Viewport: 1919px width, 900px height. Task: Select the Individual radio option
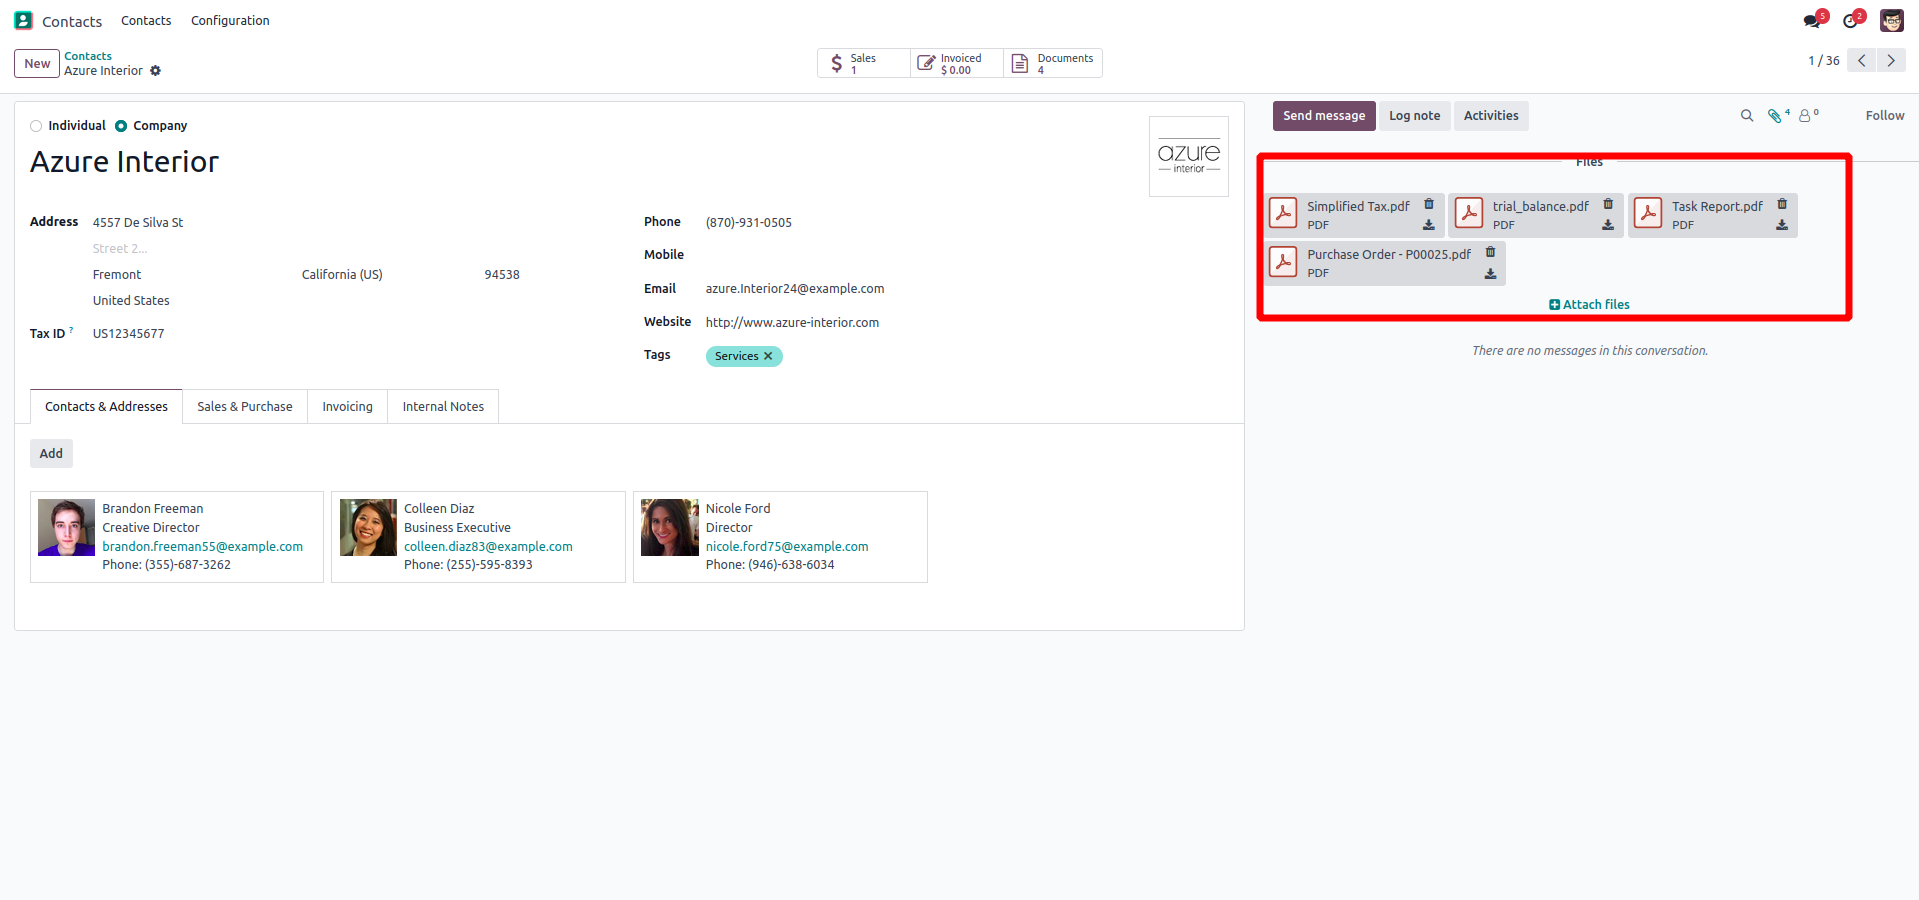coord(36,126)
